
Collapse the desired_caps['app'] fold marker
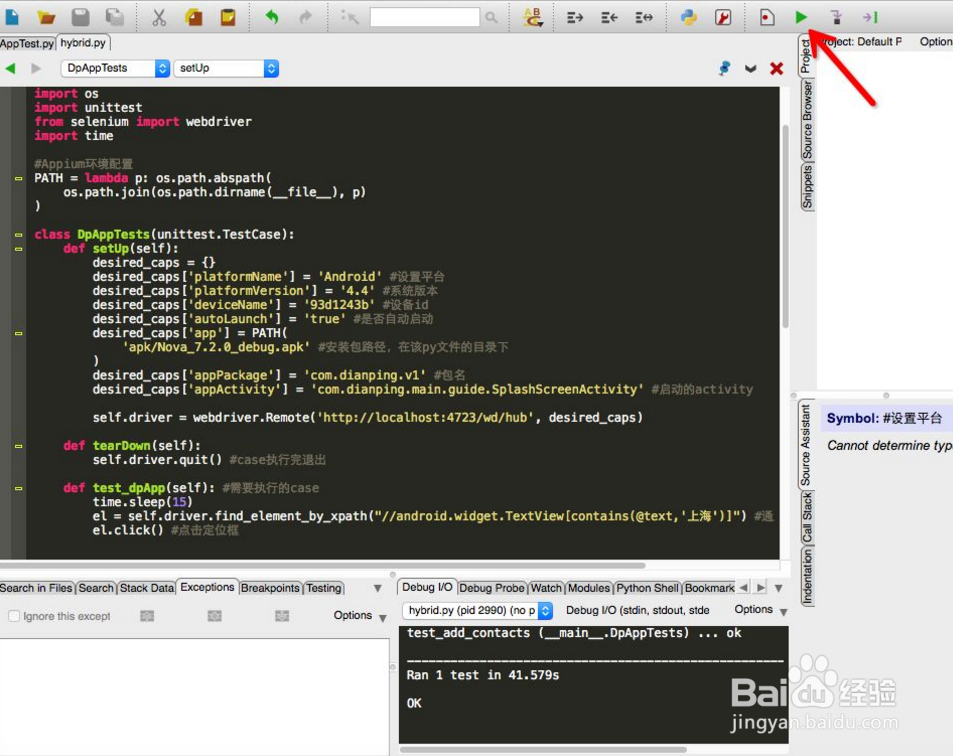click(18, 333)
